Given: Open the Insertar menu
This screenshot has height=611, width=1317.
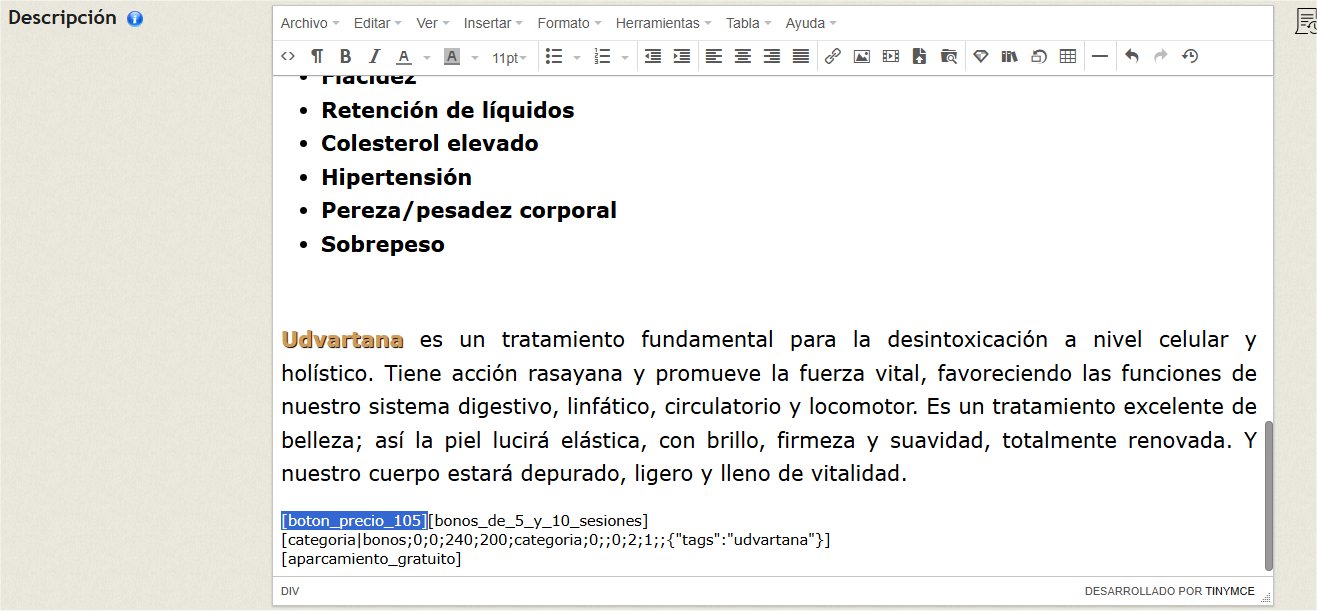Looking at the screenshot, I should [494, 23].
